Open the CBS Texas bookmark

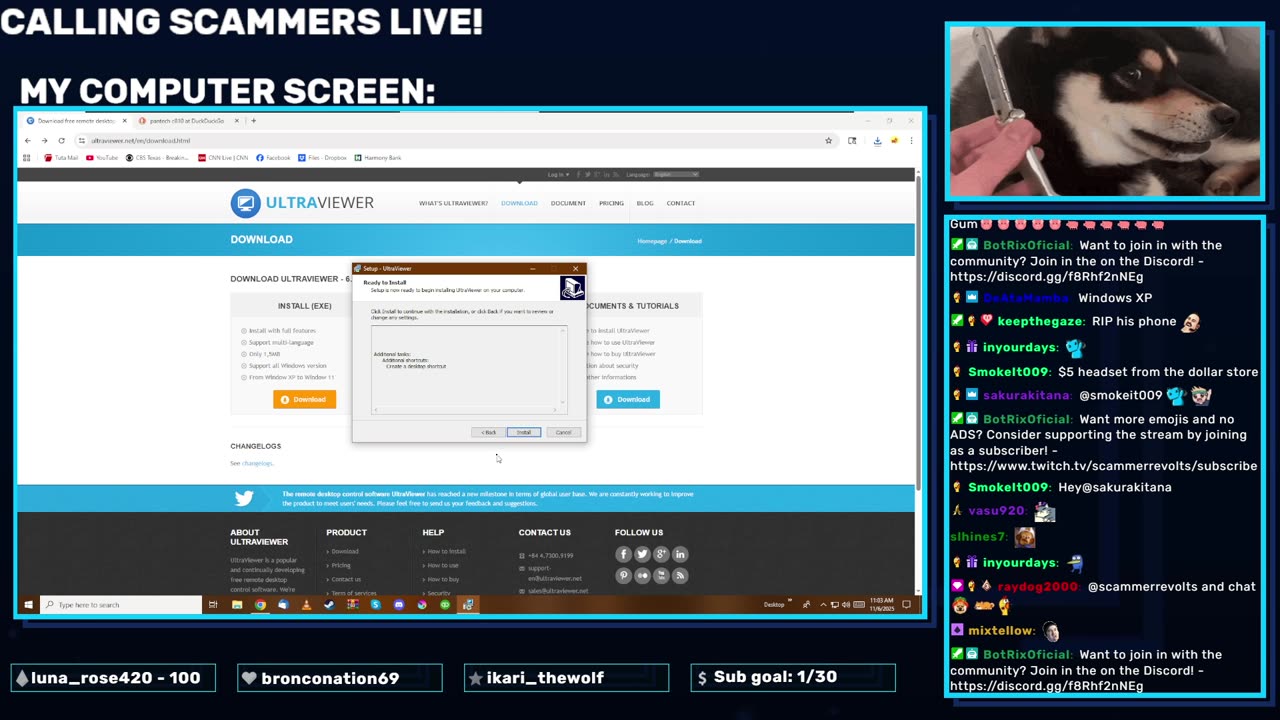tap(158, 157)
